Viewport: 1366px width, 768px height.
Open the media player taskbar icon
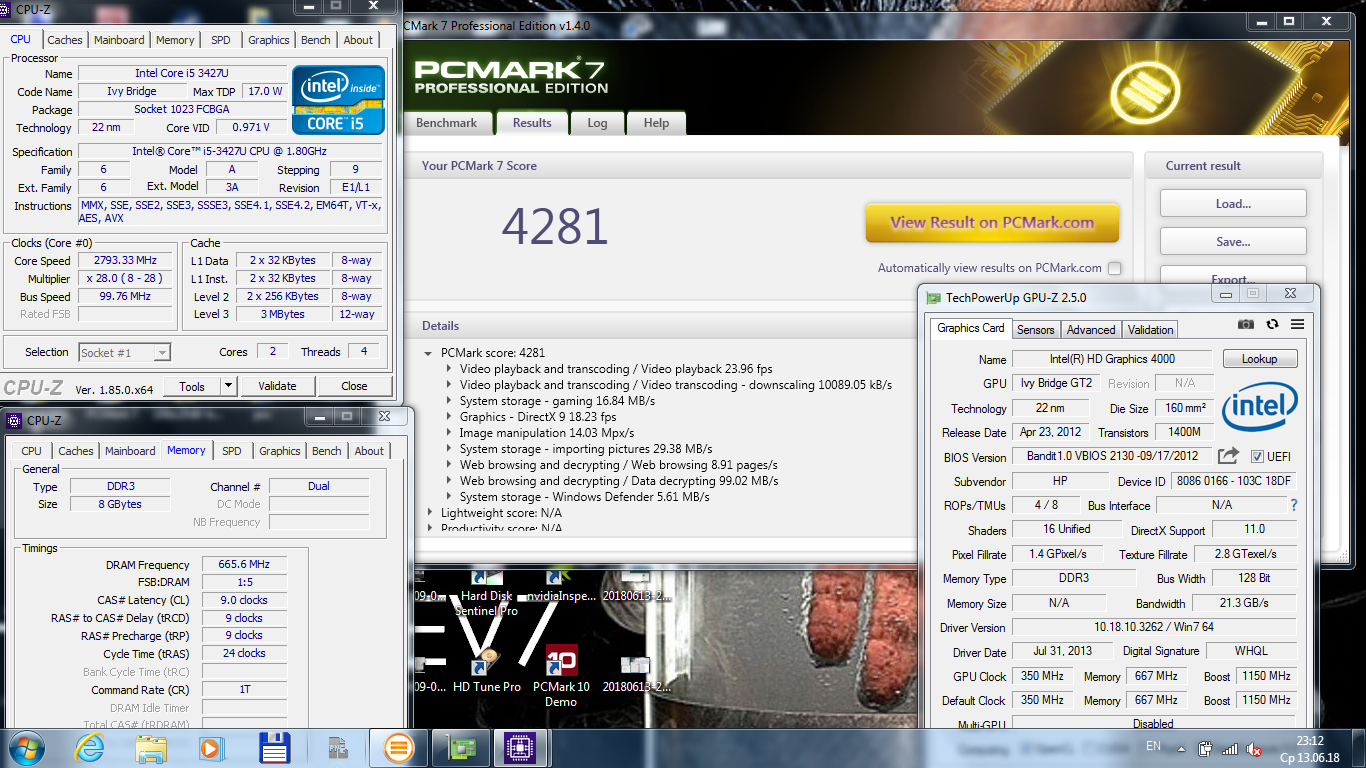[211, 747]
